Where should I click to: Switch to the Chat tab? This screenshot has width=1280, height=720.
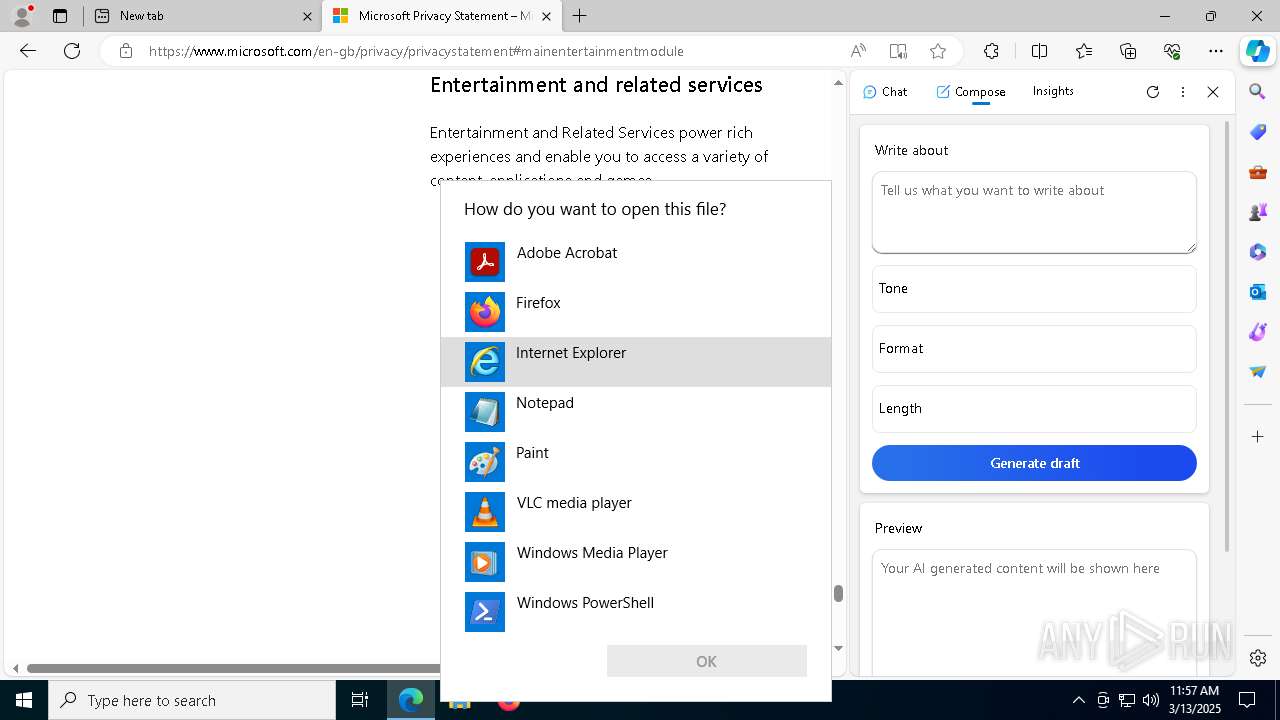(885, 91)
